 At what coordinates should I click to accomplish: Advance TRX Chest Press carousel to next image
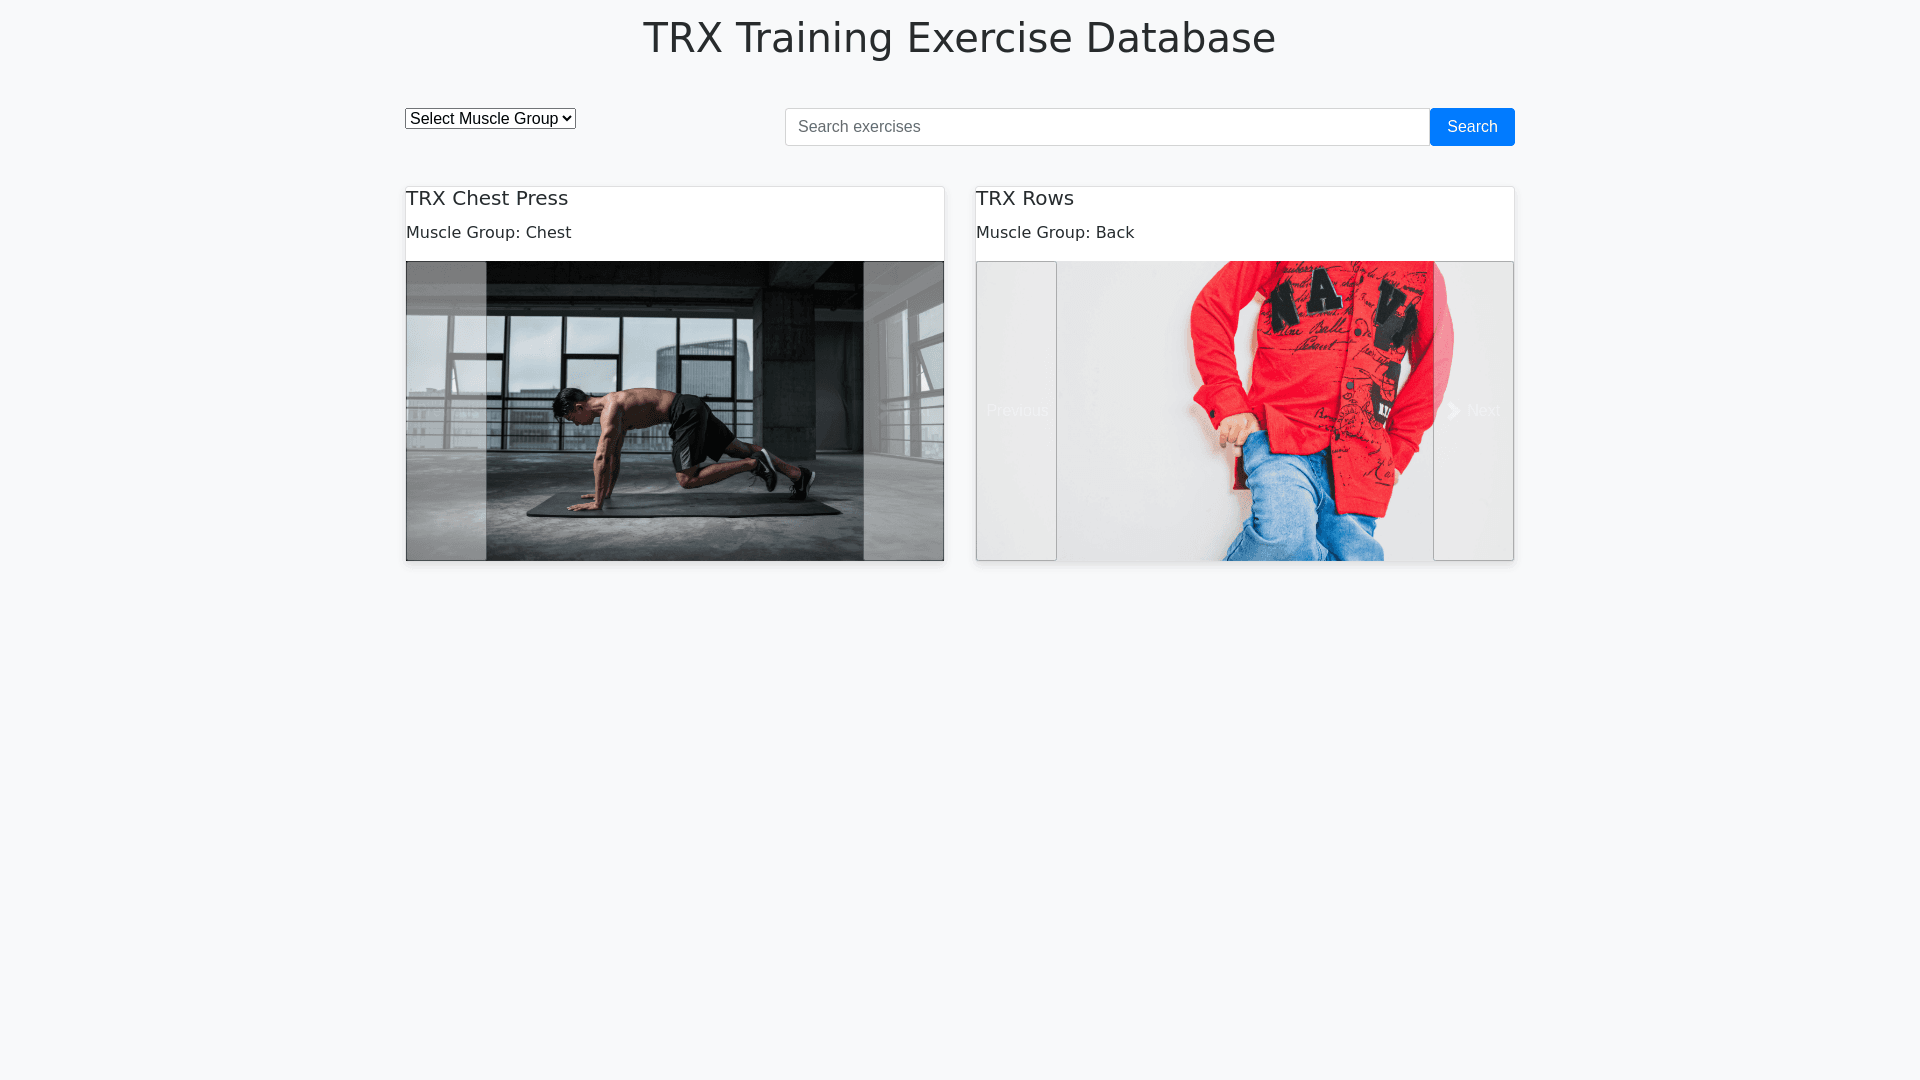(x=903, y=411)
